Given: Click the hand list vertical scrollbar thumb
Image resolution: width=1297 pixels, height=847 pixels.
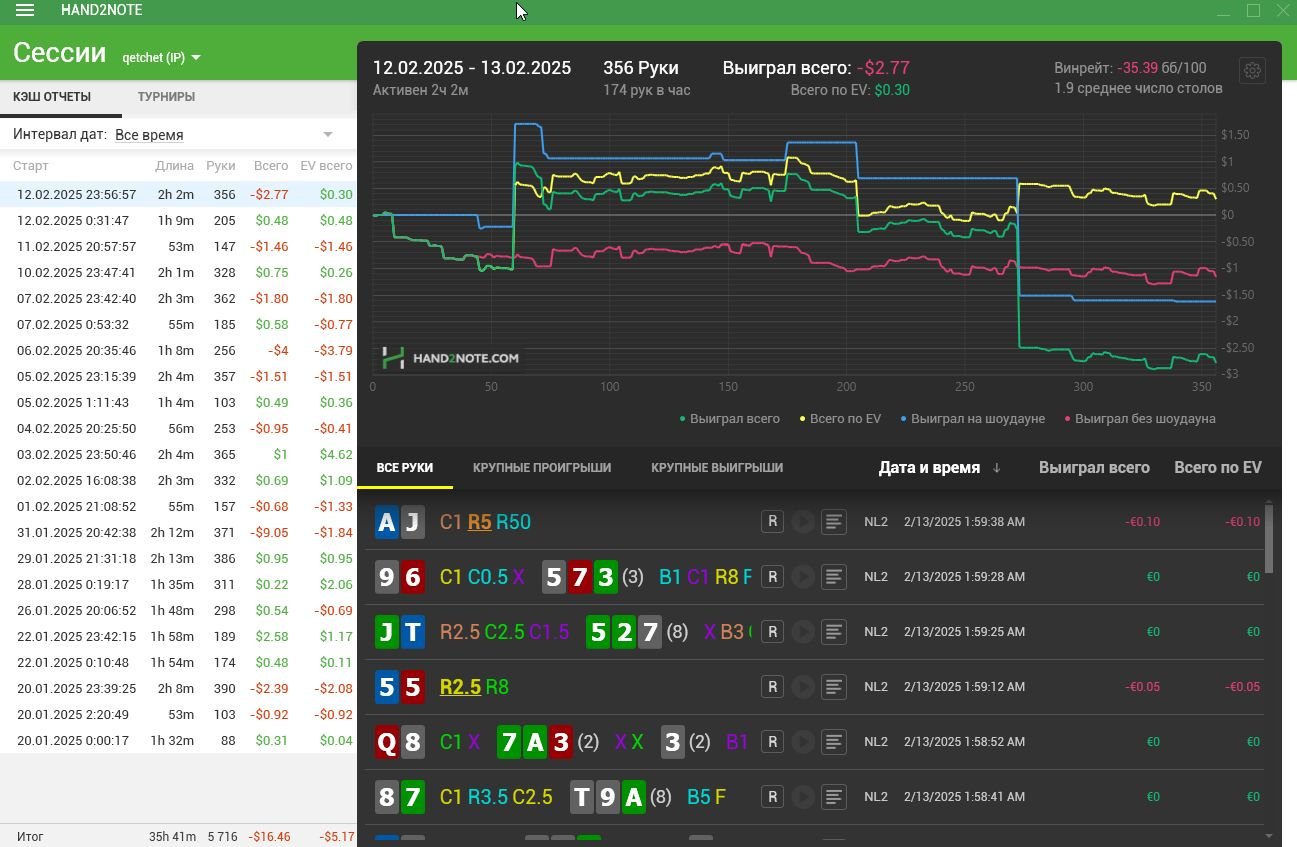Looking at the screenshot, I should 1269,538.
